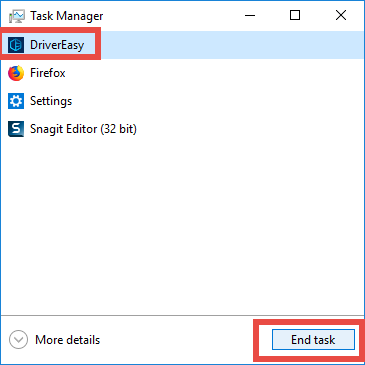Image resolution: width=365 pixels, height=365 pixels.
Task: Click the Firefox browser icon
Action: click(16, 73)
